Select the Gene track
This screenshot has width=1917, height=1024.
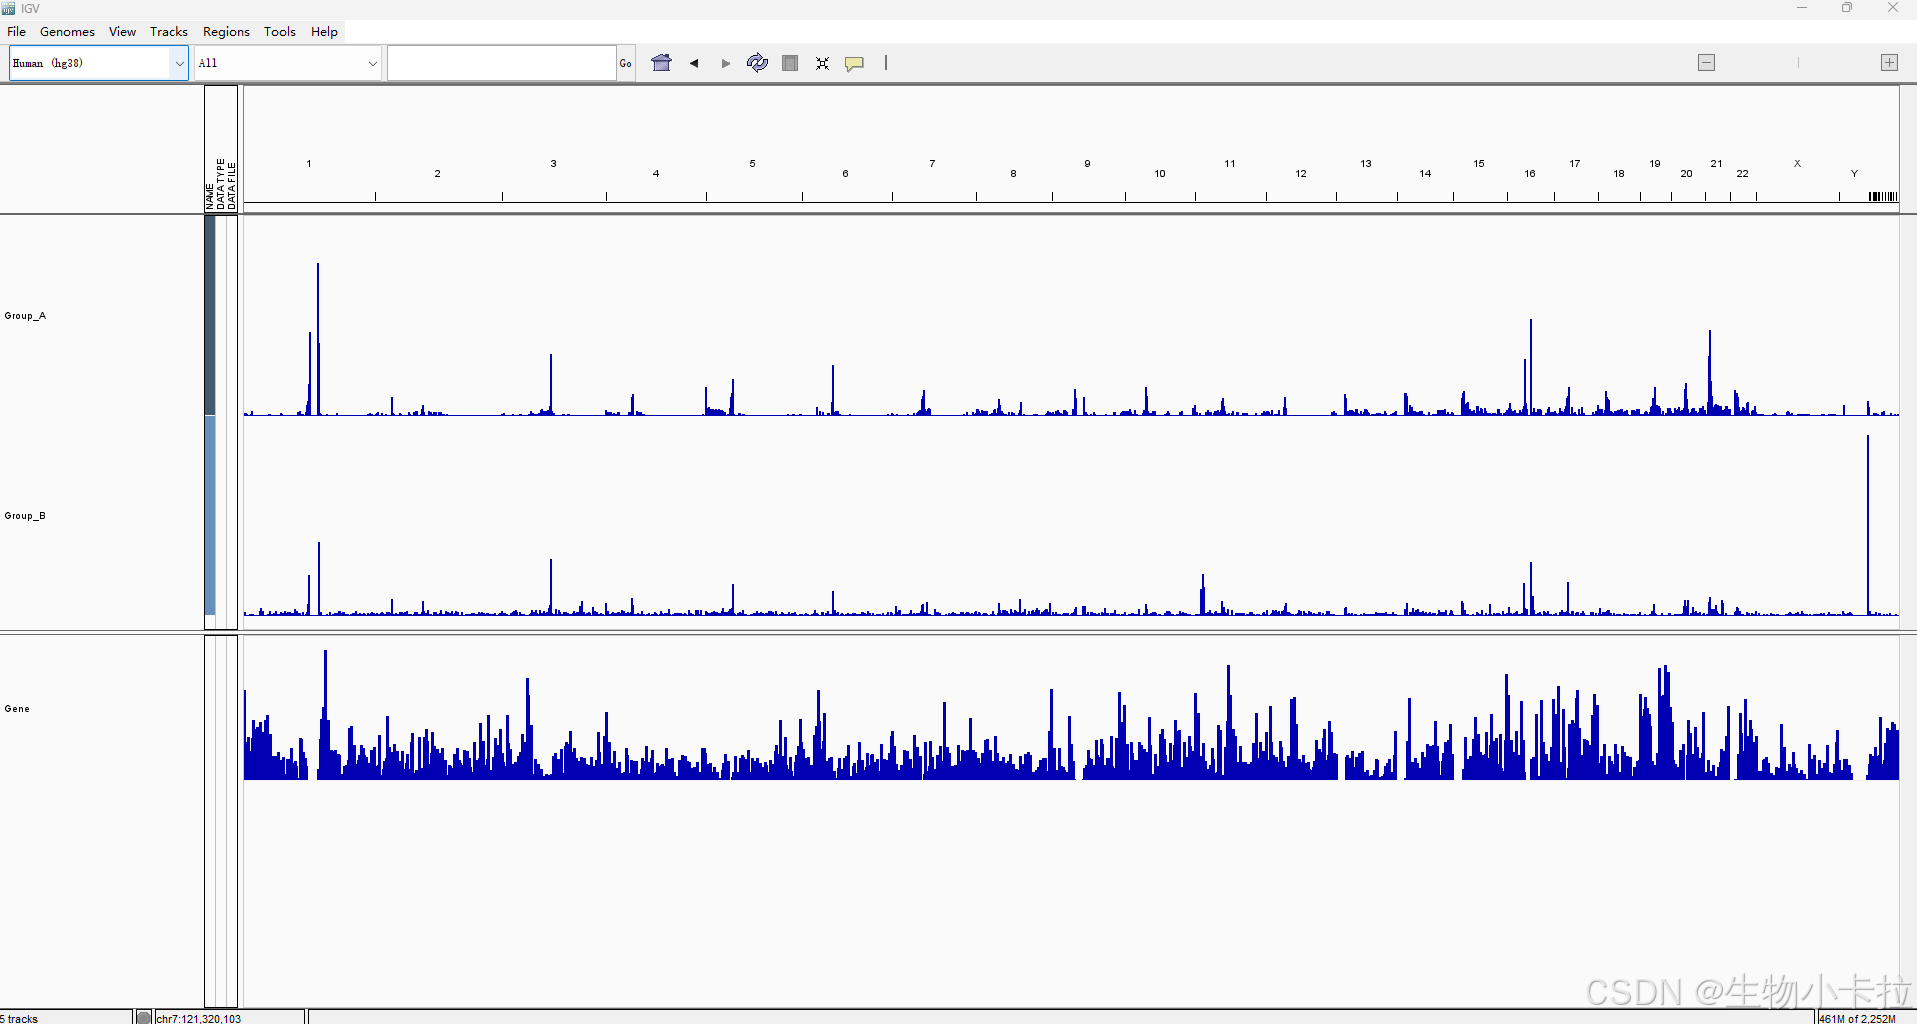tap(16, 708)
